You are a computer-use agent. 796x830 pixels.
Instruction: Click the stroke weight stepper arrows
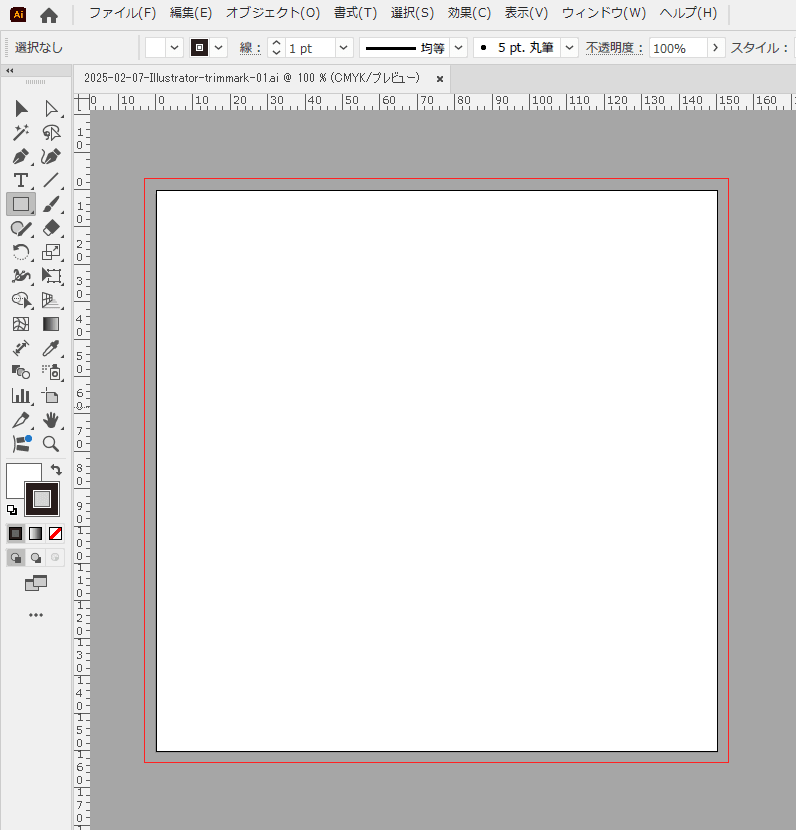(276, 48)
